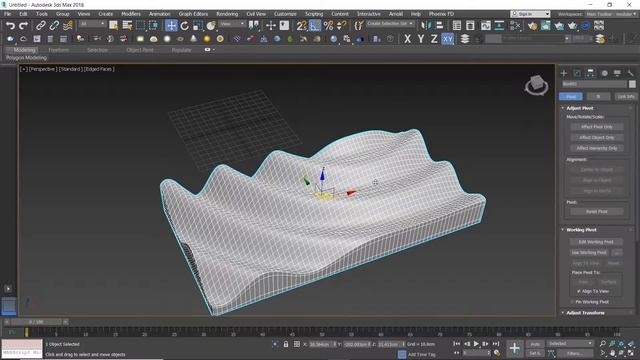Restrict transform to the Y axis
The height and width of the screenshot is (360, 640).
pyautogui.click(x=421, y=39)
